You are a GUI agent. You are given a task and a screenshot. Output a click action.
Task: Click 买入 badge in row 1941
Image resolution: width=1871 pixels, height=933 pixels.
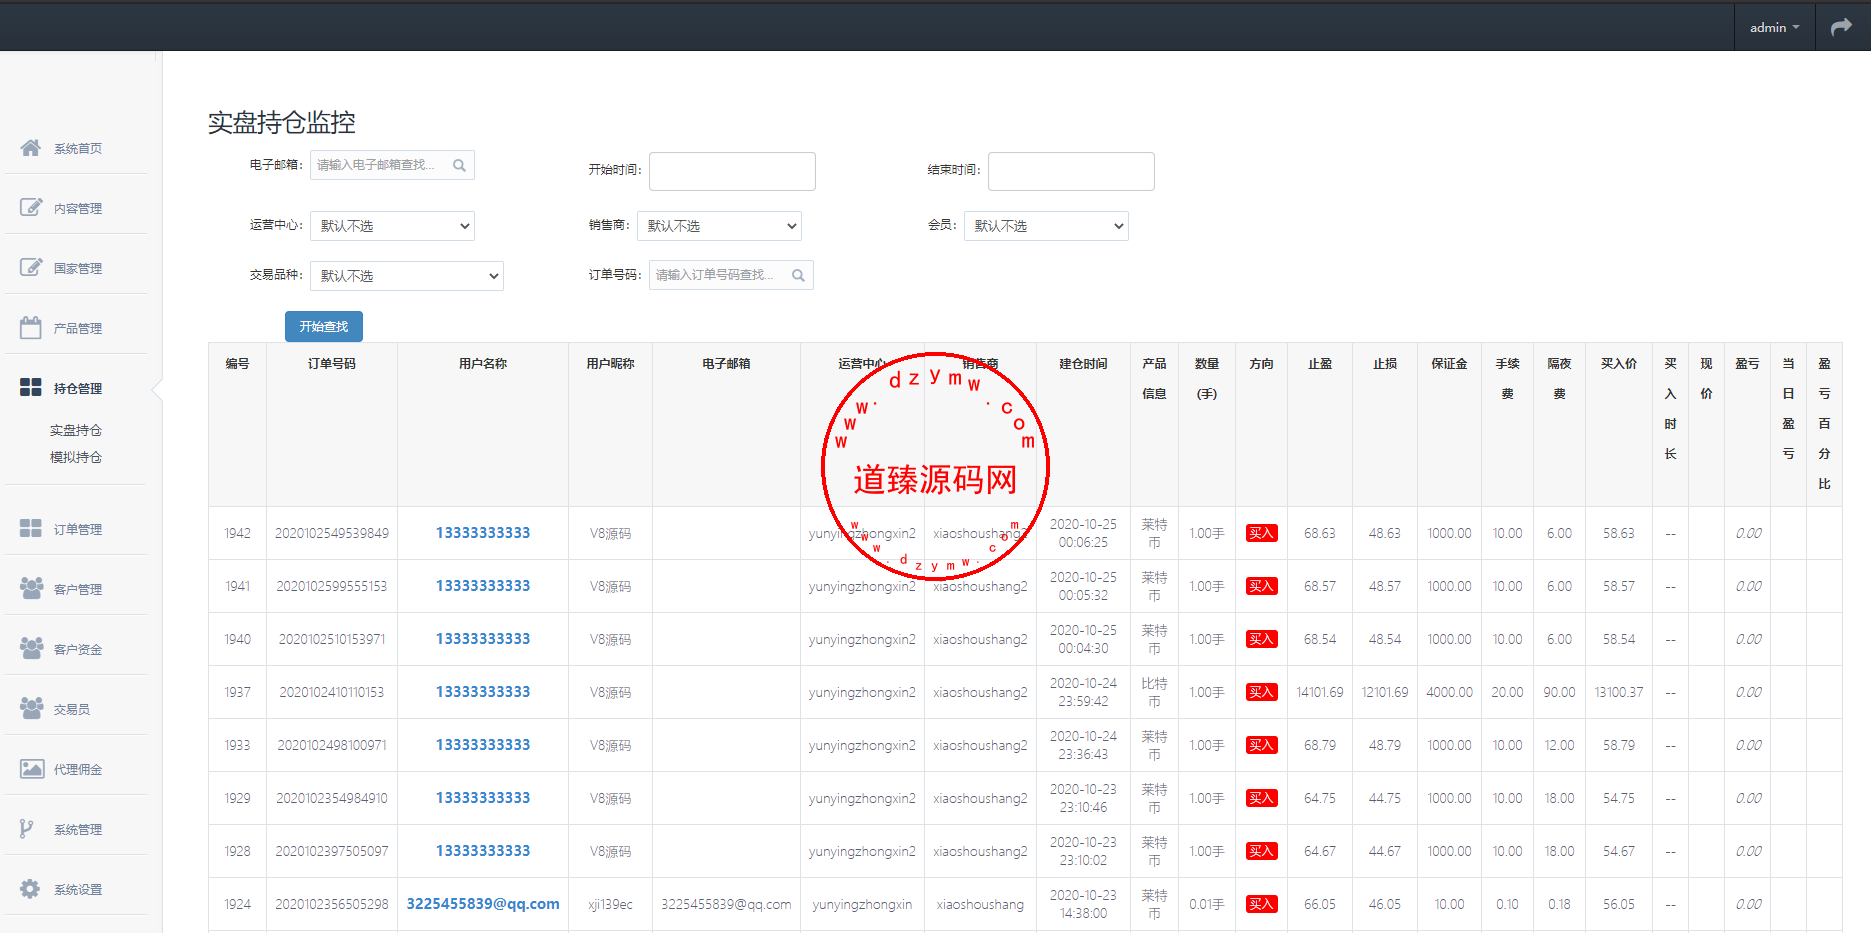(x=1261, y=586)
